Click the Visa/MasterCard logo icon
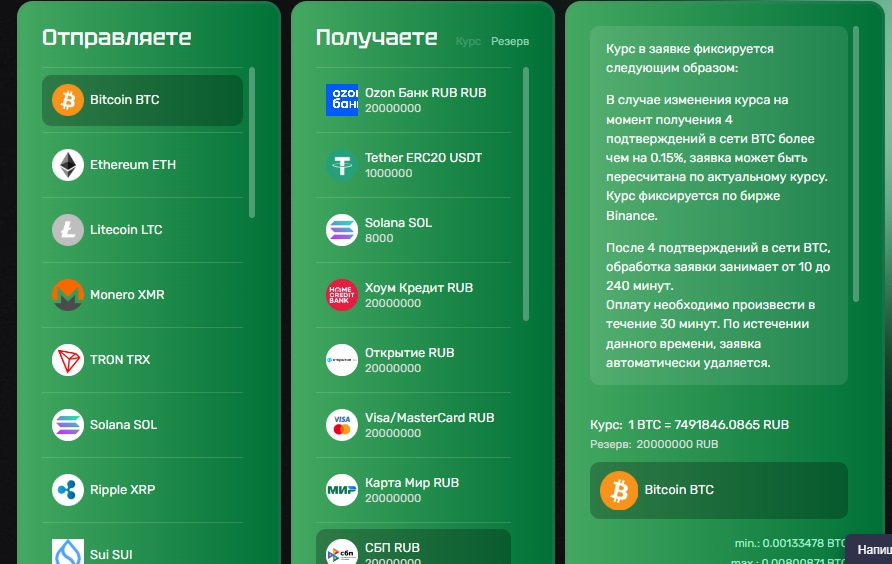Screen dimensions: 892x564 [342, 425]
